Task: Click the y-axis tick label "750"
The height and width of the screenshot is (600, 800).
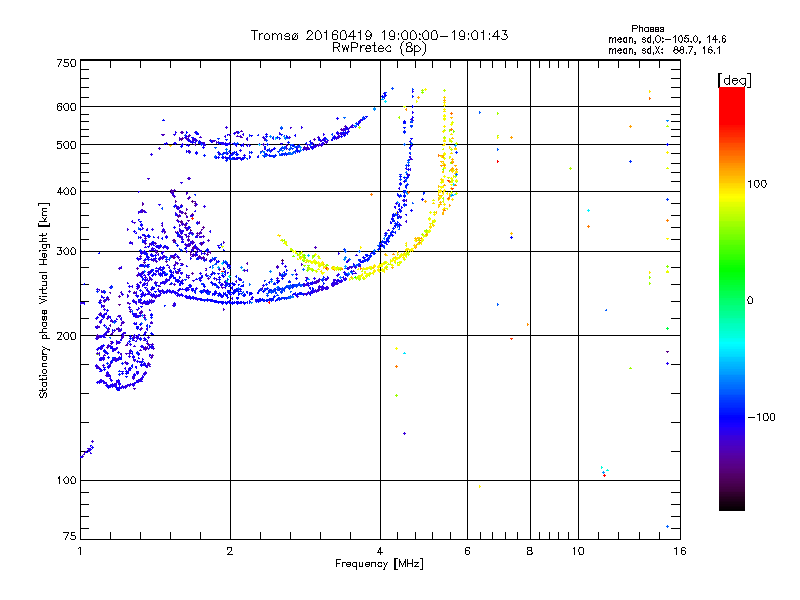Action: (66, 63)
